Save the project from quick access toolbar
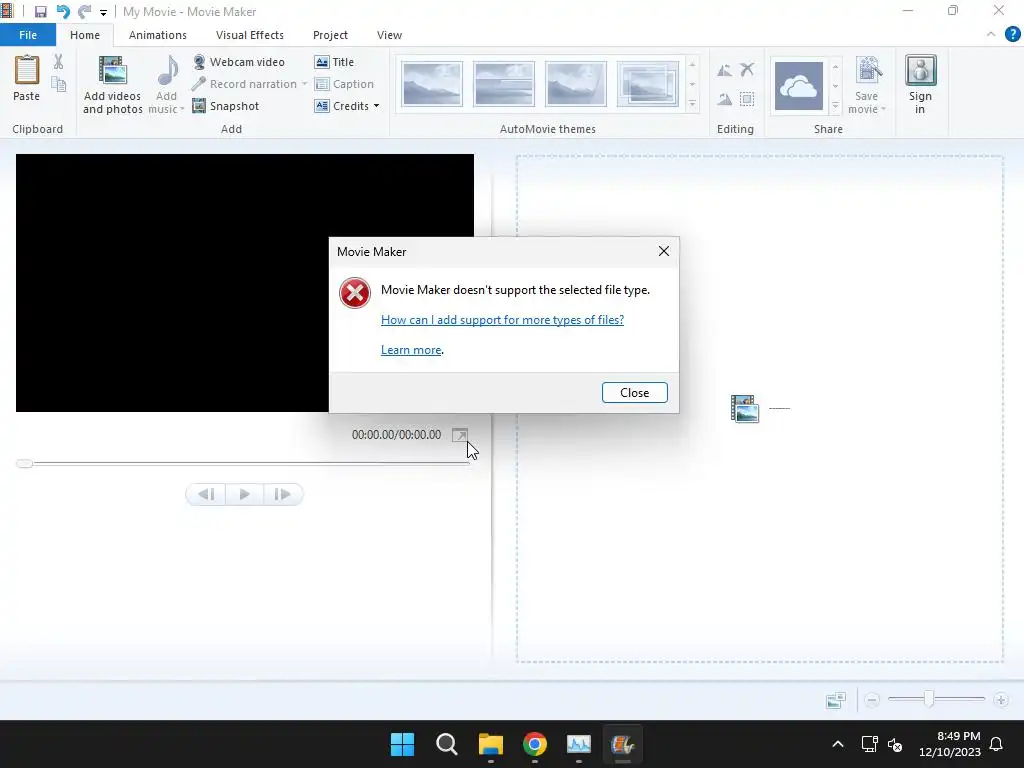Screen dimensions: 1024x768 tap(40, 12)
